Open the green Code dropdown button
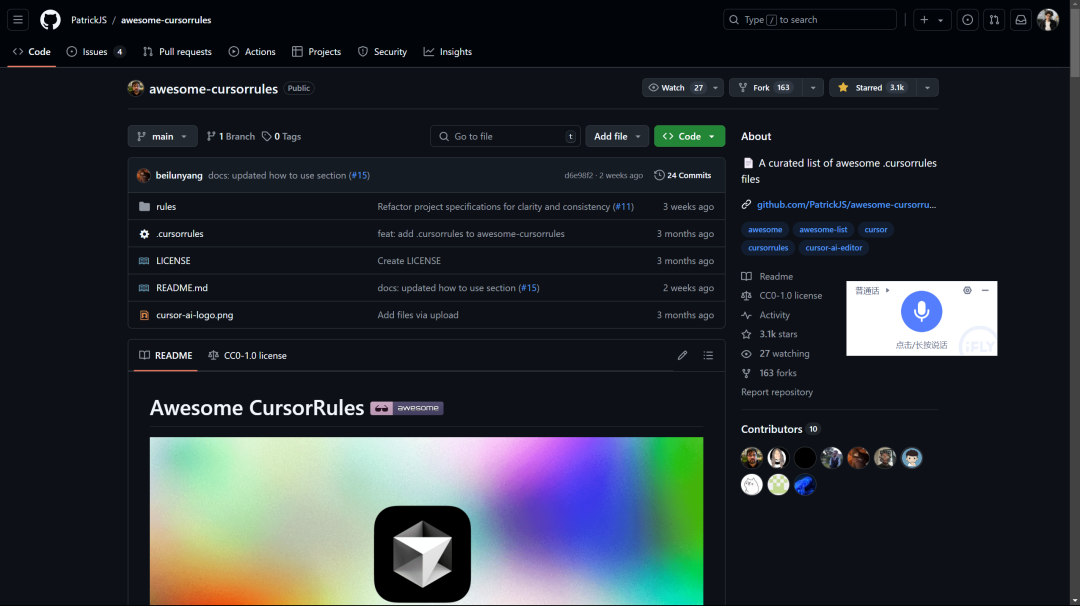1080x606 pixels. (x=689, y=136)
